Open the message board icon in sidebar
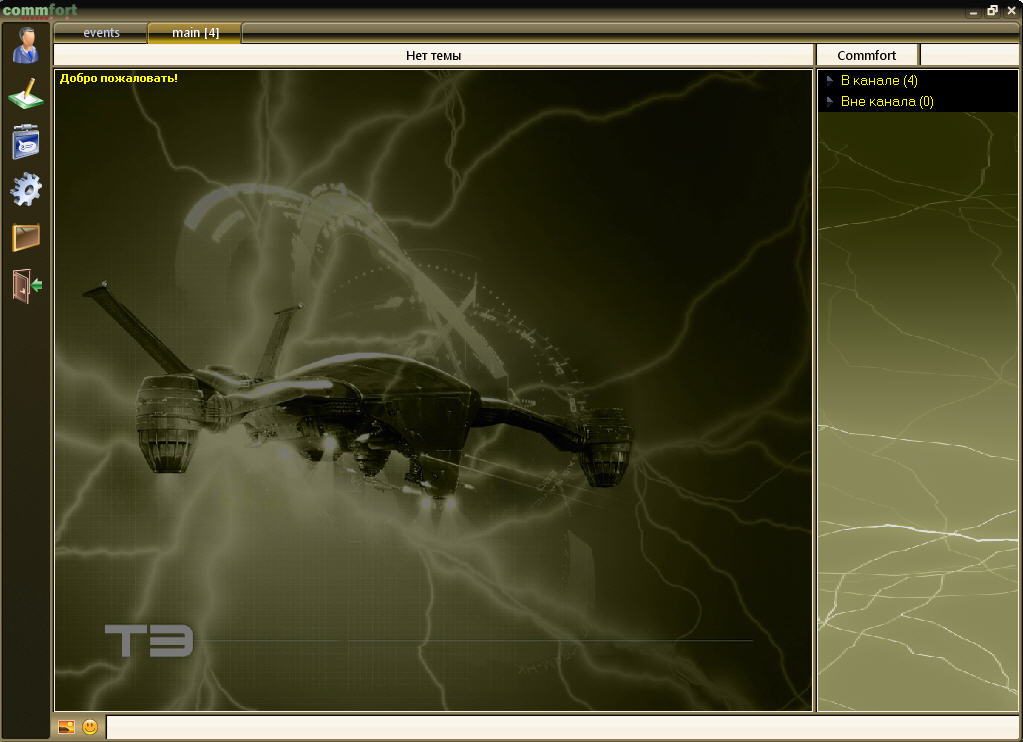The width and height of the screenshot is (1023, 742). pos(25,142)
